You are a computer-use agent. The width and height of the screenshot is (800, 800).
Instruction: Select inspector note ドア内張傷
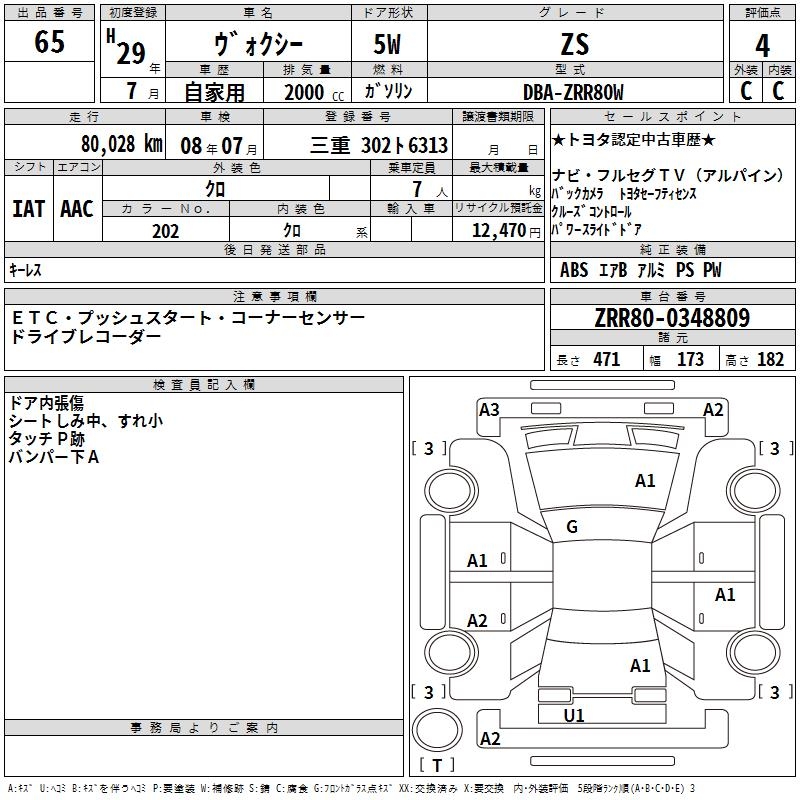pyautogui.click(x=46, y=403)
